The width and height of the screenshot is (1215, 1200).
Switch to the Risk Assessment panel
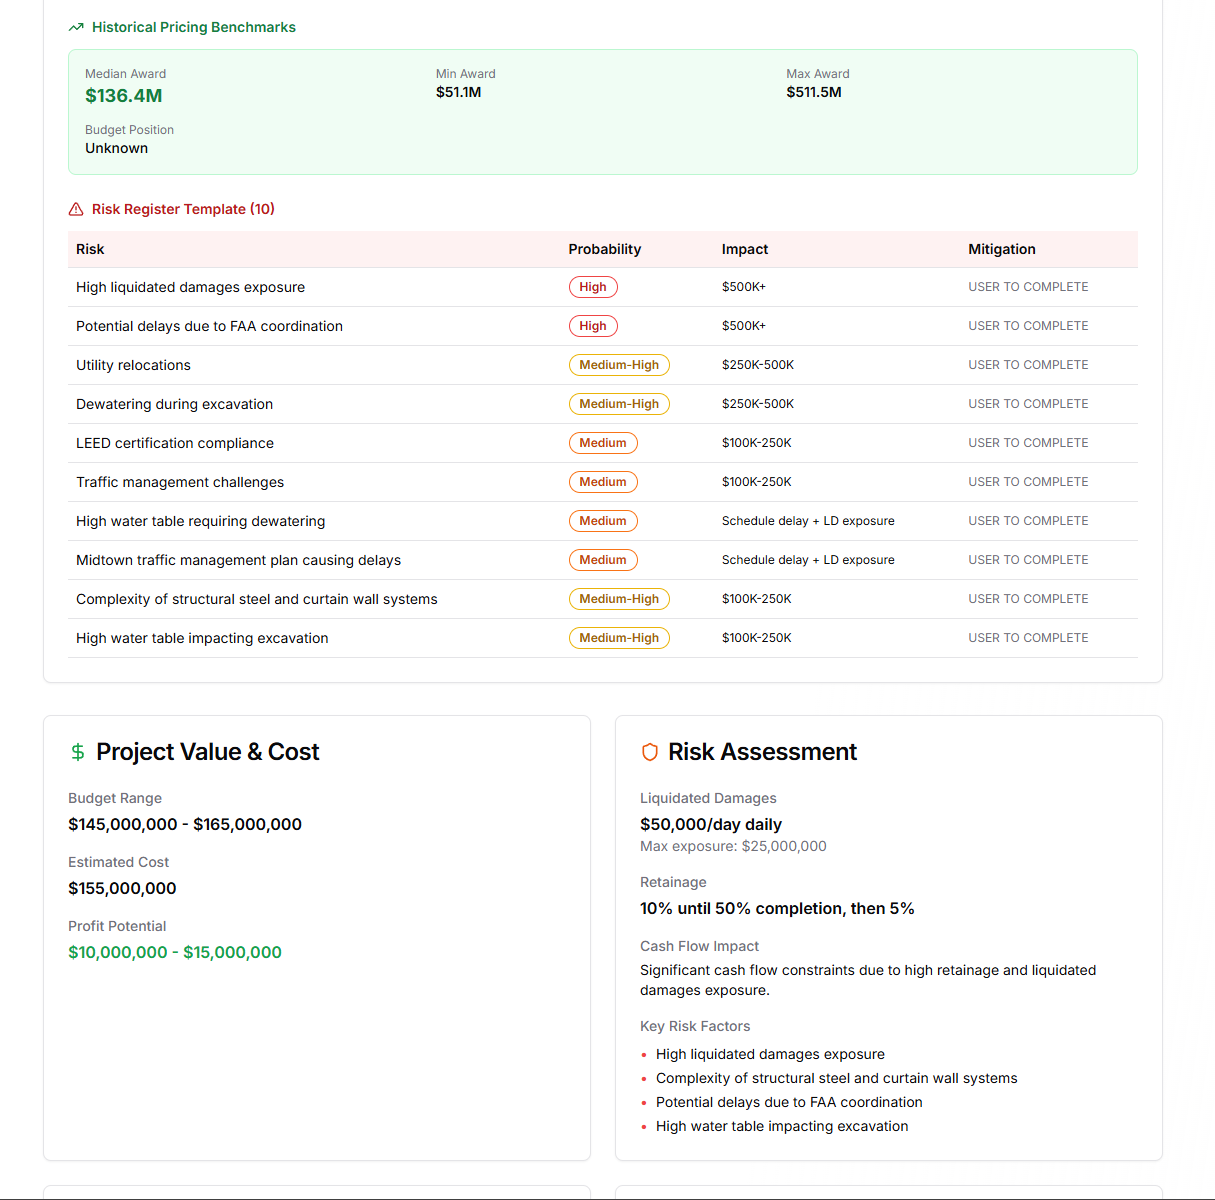click(763, 751)
